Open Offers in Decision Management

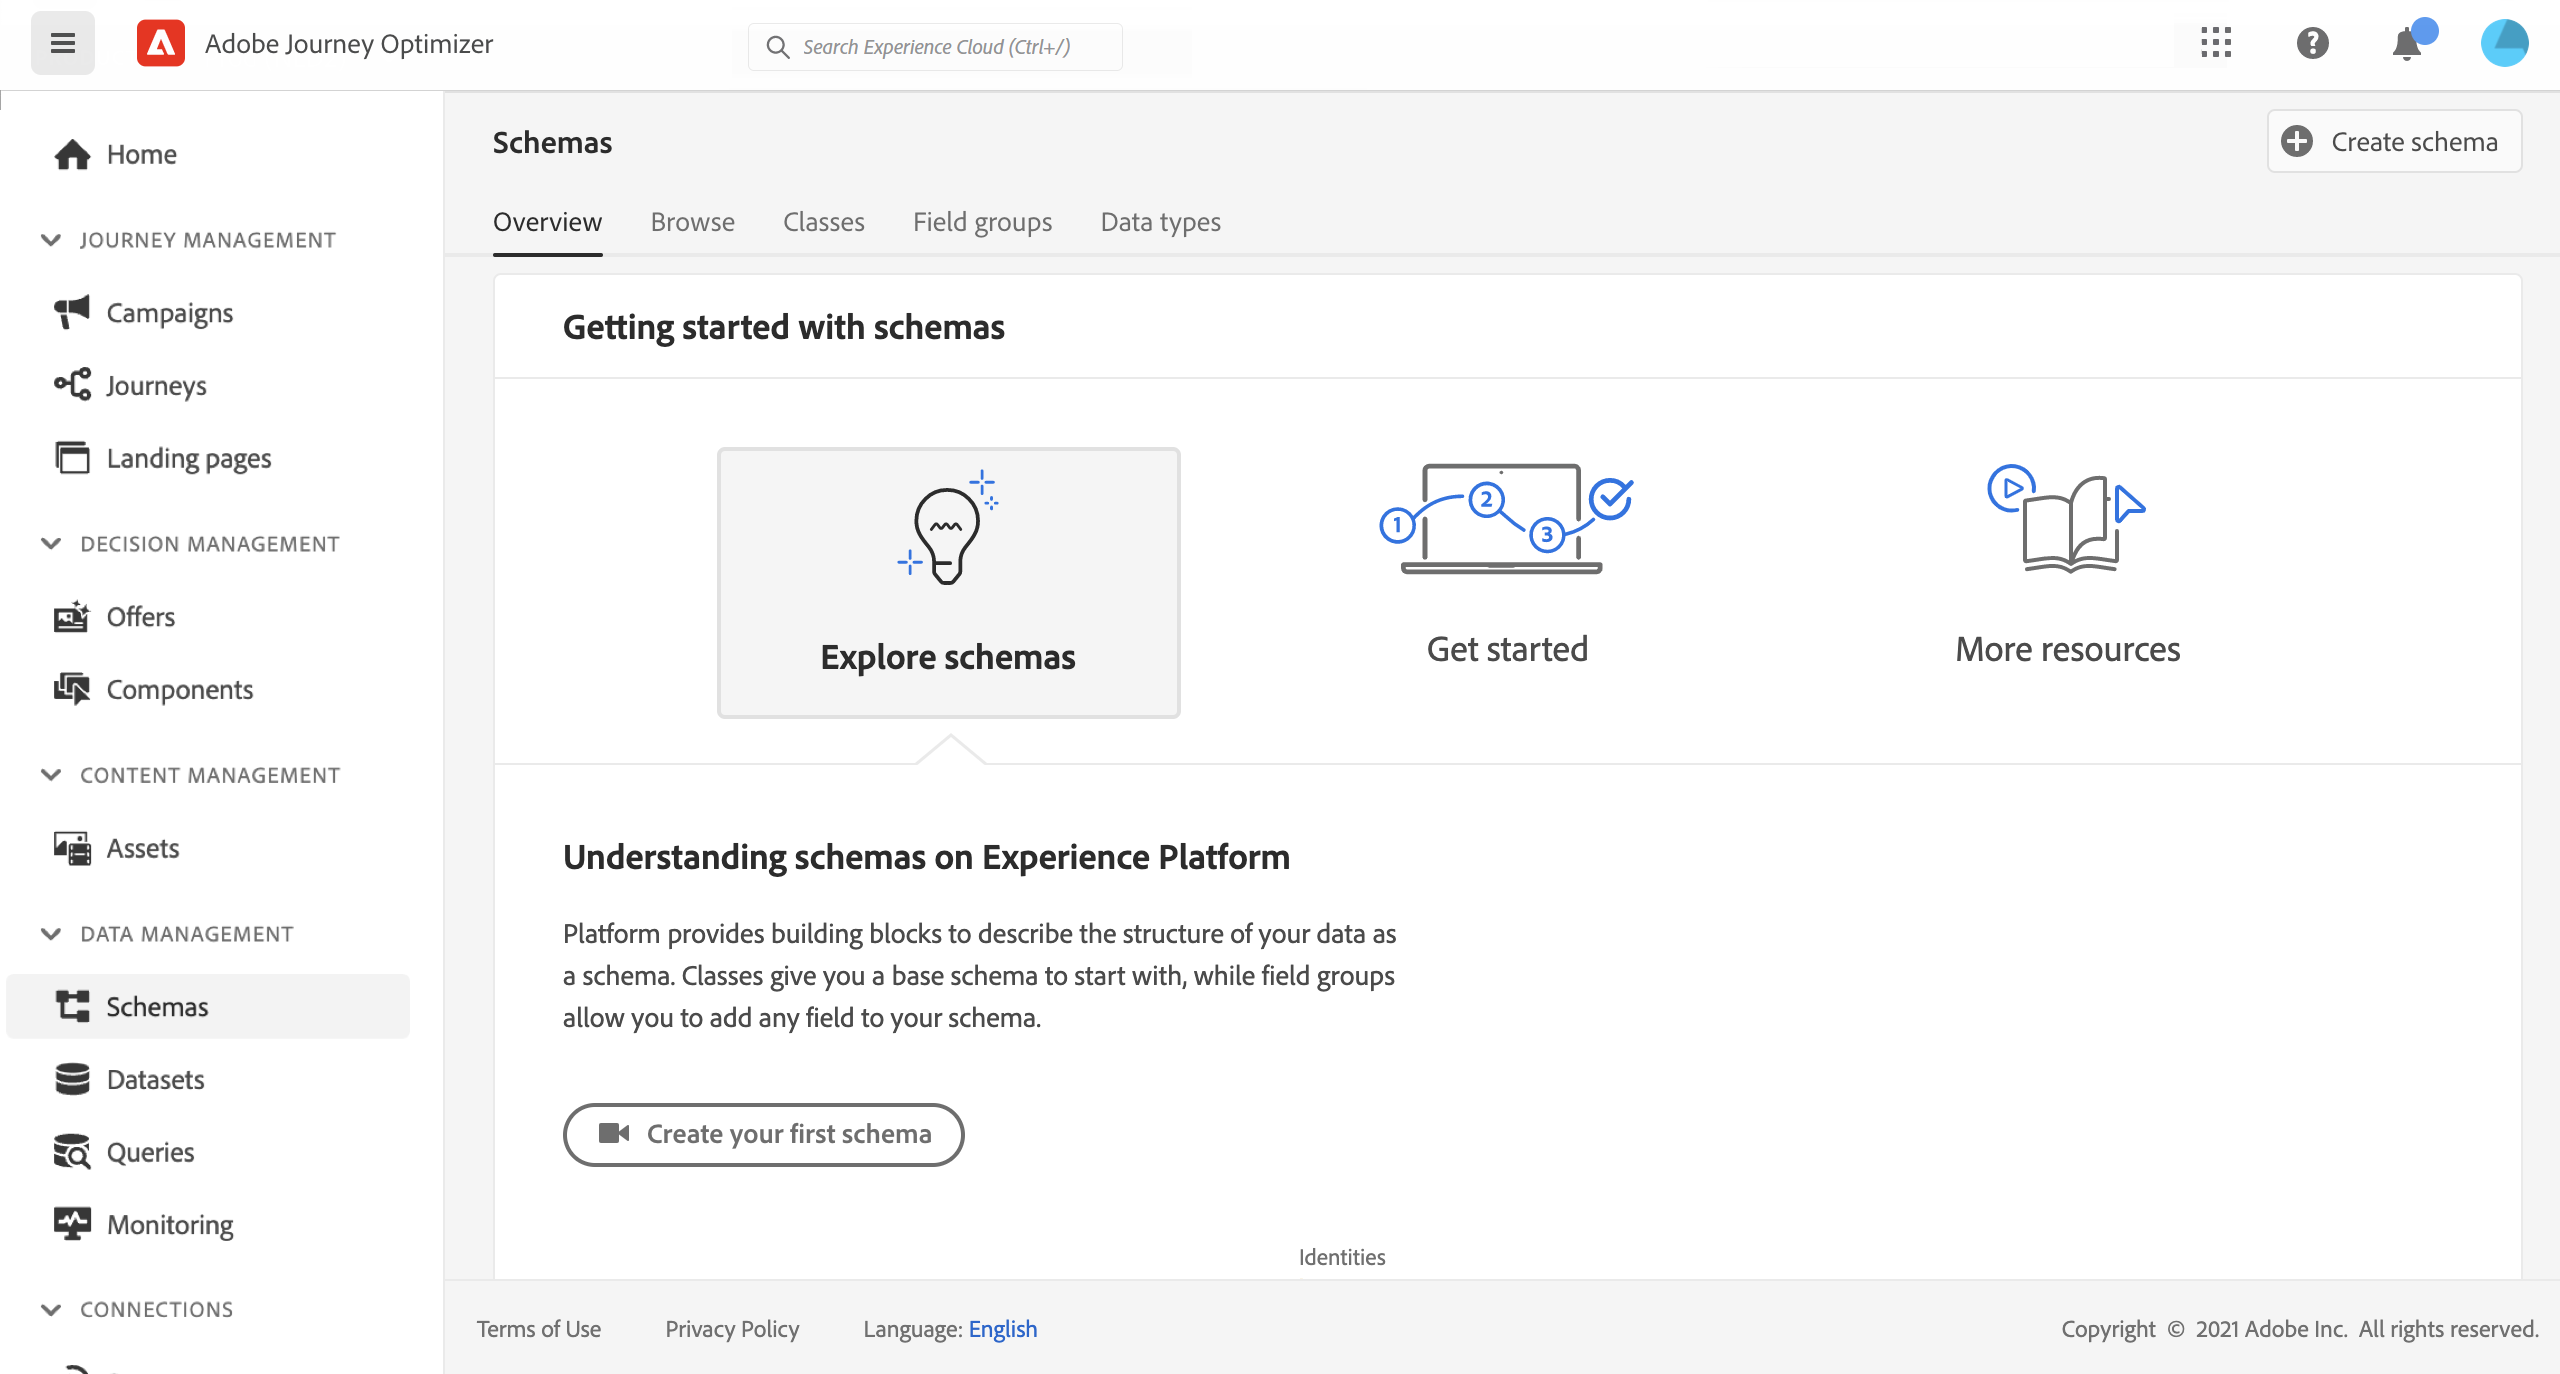point(140,617)
